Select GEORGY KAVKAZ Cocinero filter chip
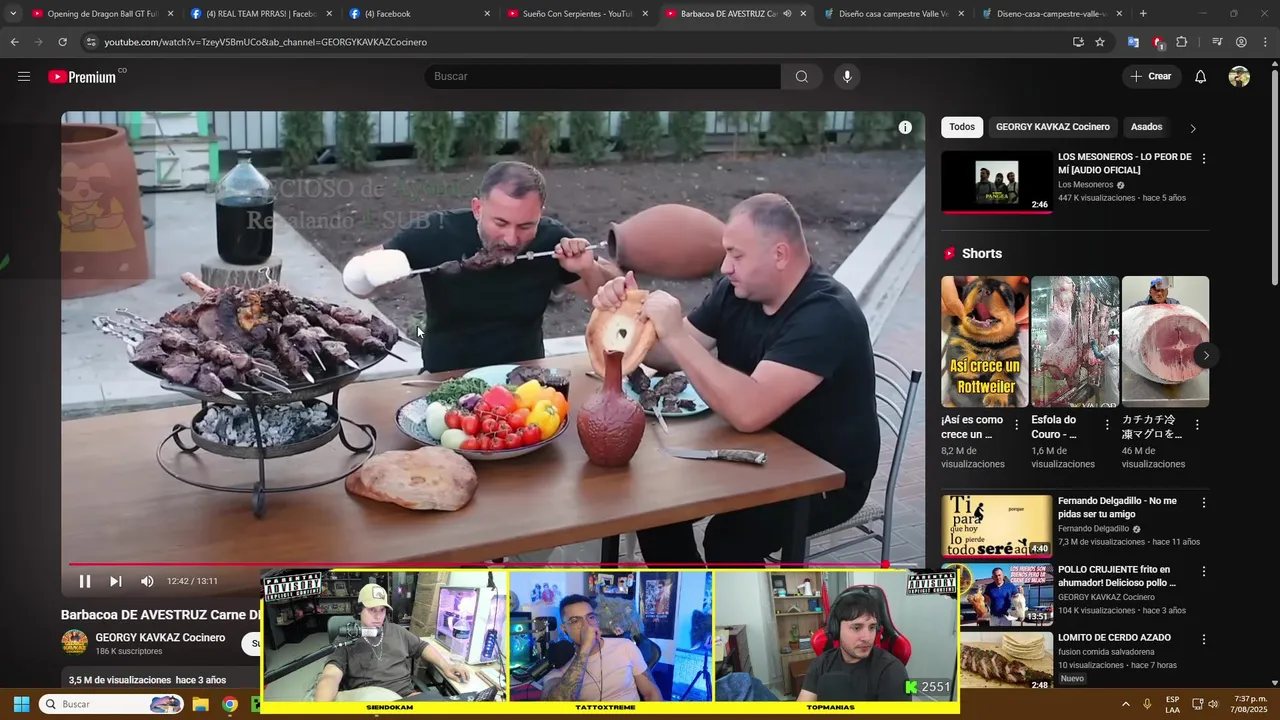 pos(1052,127)
